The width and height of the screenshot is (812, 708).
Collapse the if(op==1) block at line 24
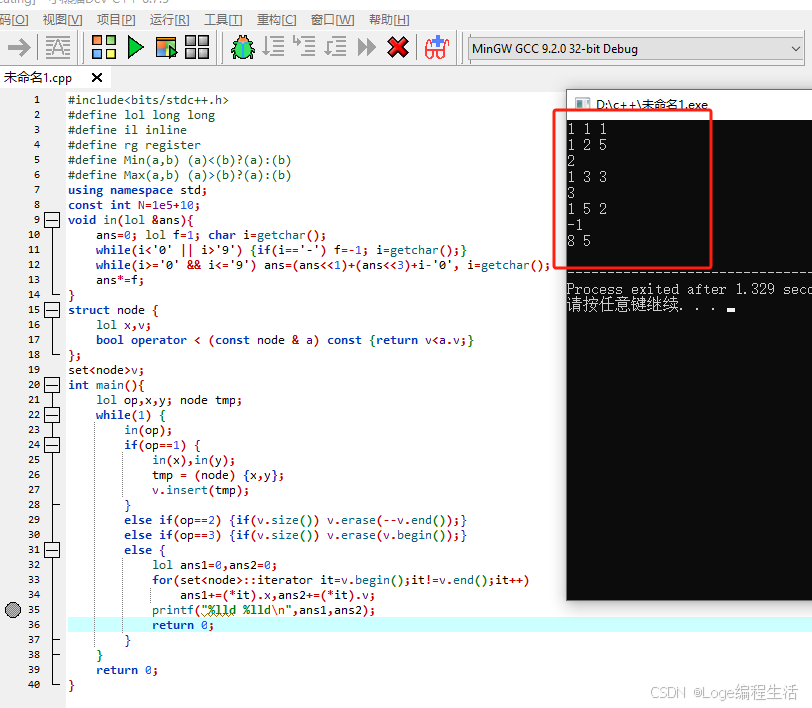pos(52,445)
